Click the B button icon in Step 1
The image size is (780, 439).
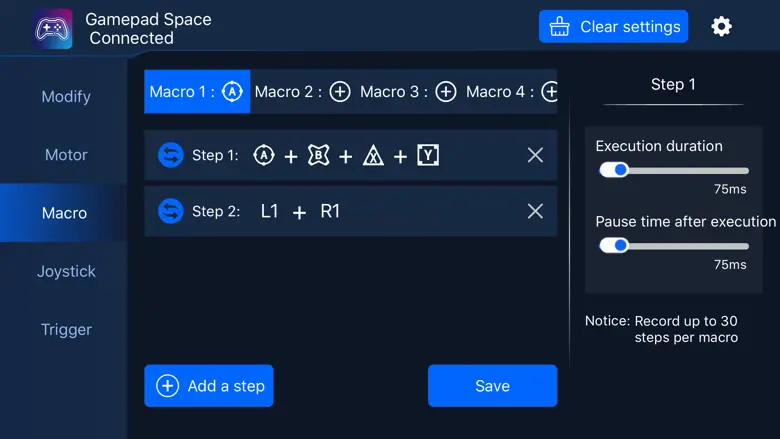pyautogui.click(x=318, y=155)
